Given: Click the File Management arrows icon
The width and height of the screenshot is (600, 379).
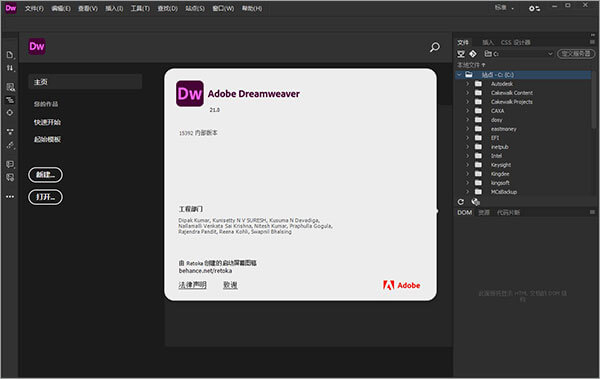Looking at the screenshot, I should tap(10, 68).
